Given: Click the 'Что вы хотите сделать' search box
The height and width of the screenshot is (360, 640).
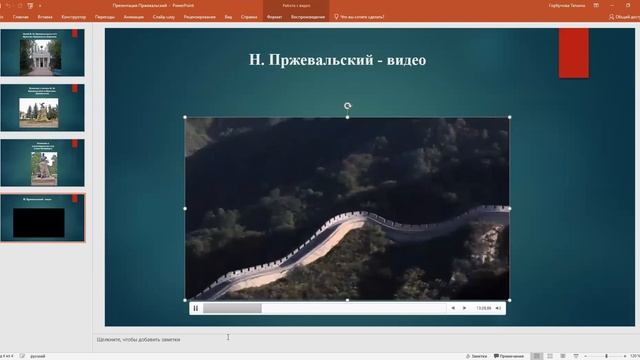Looking at the screenshot, I should point(359,17).
